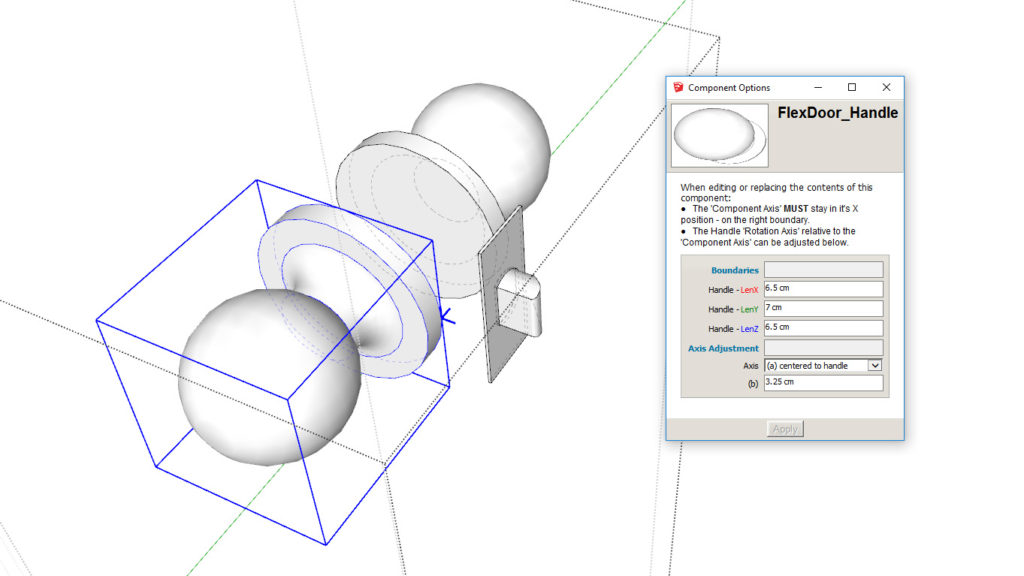Click the Handle LenX value field
The height and width of the screenshot is (576, 1024).
(x=822, y=289)
